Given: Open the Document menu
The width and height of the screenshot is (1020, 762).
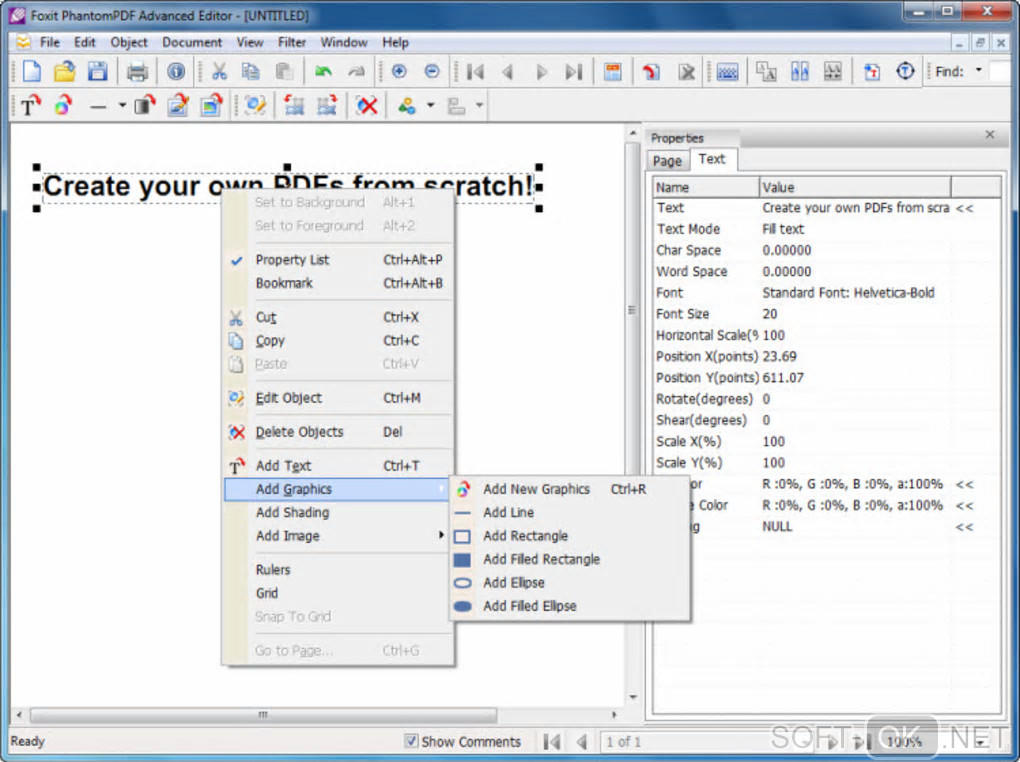Looking at the screenshot, I should click(x=192, y=42).
